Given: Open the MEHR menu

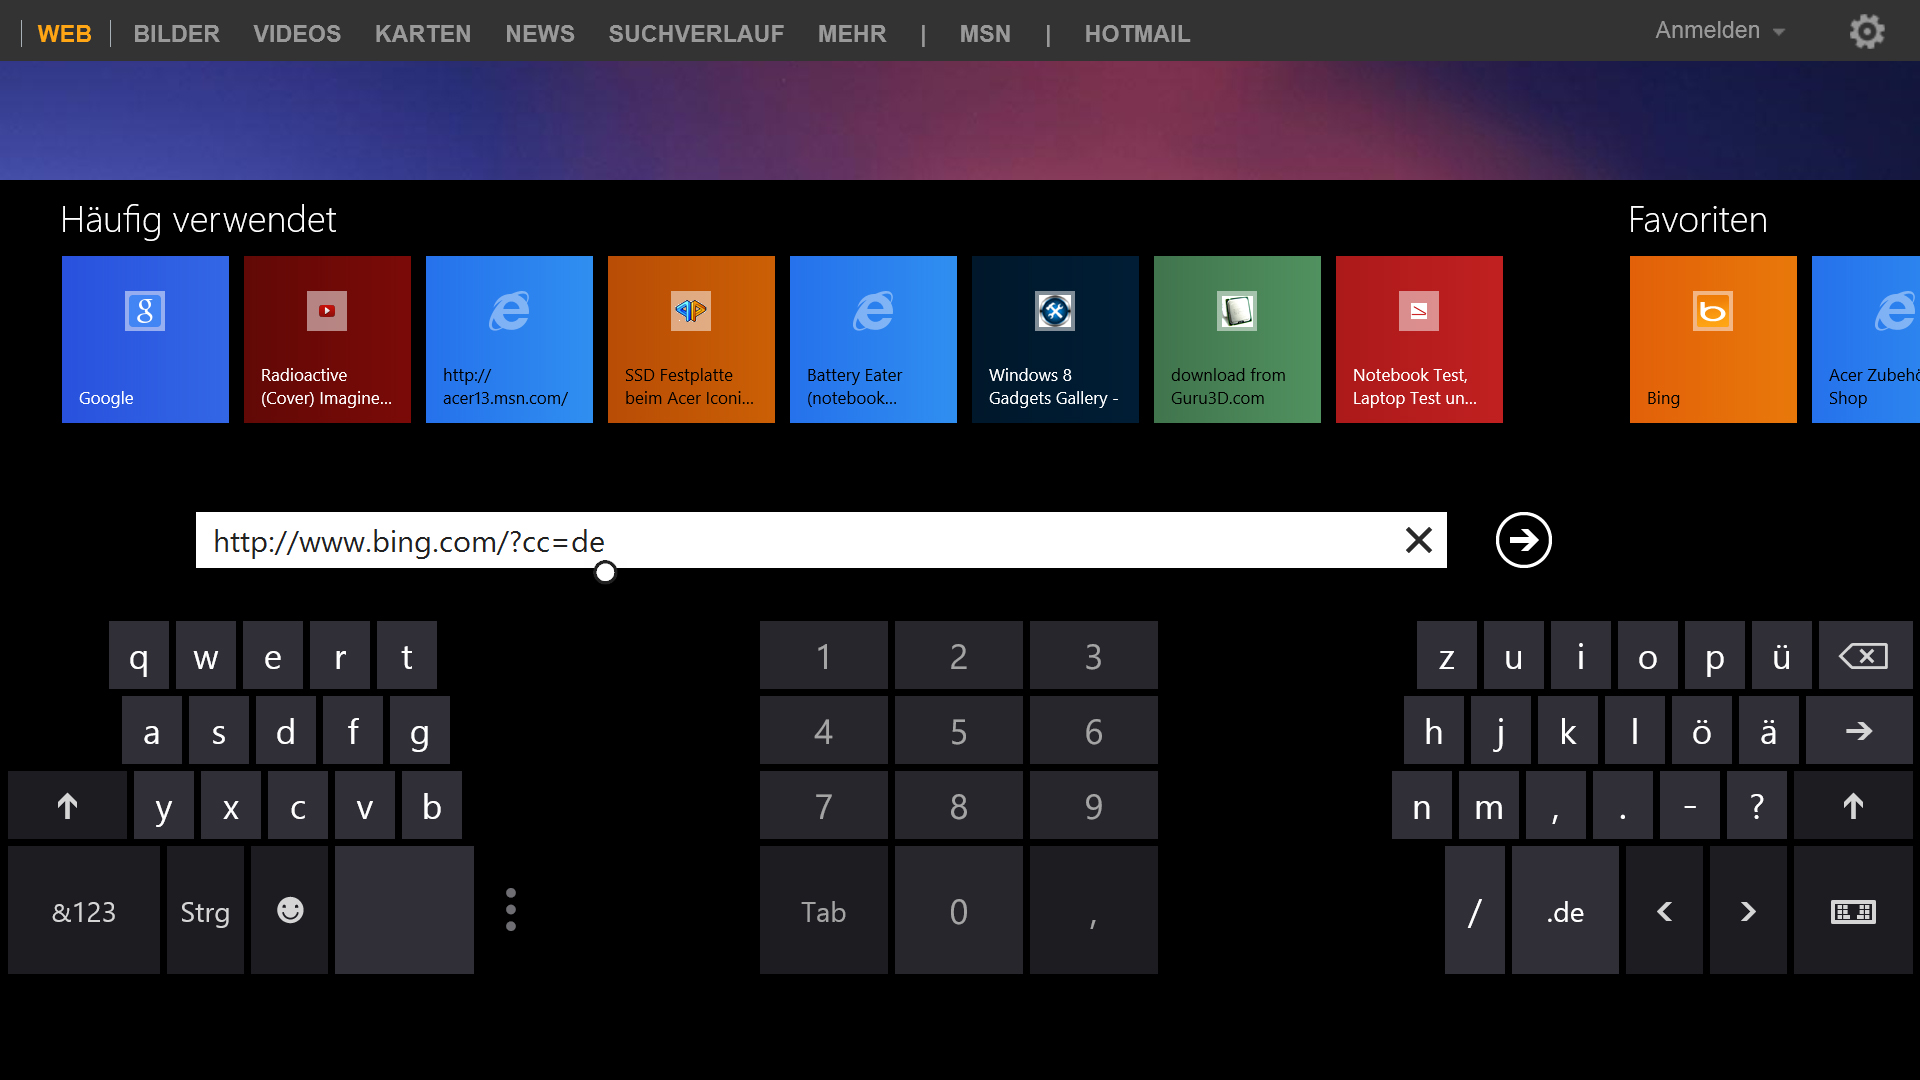Looking at the screenshot, I should point(851,34).
